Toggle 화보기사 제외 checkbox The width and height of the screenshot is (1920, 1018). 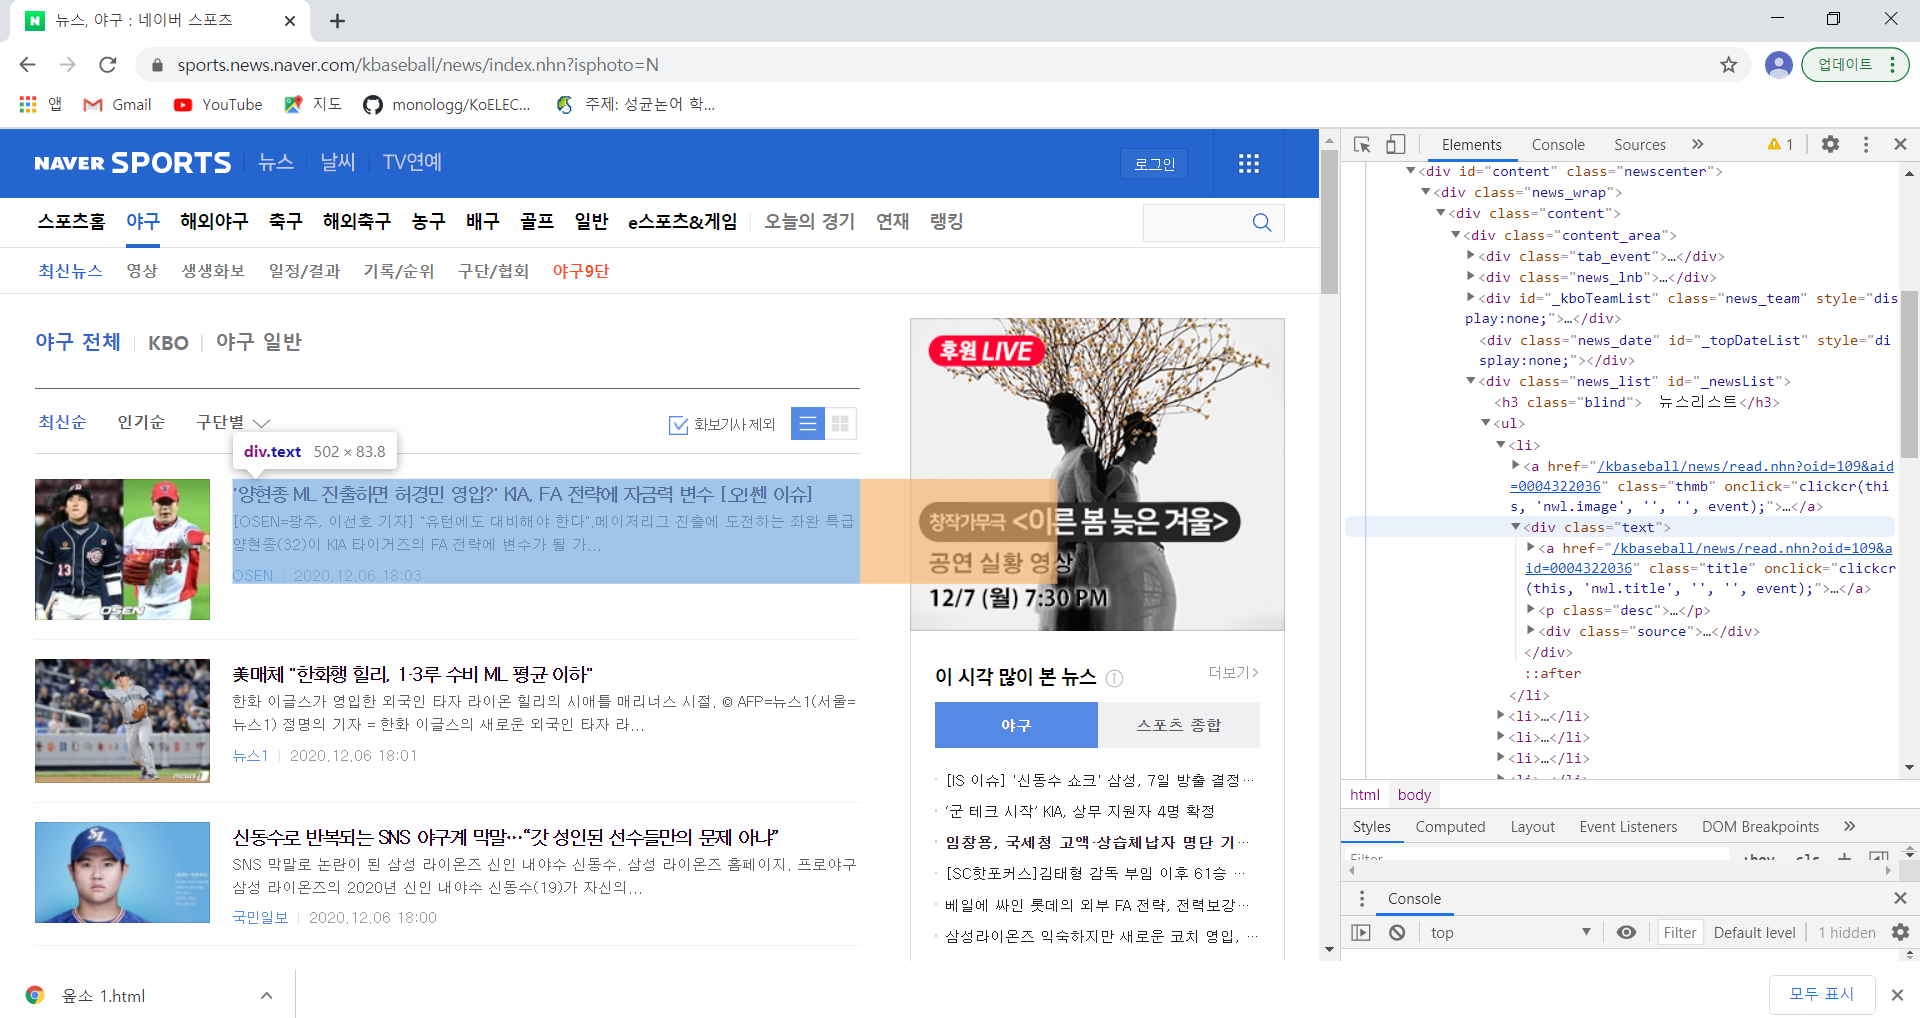coord(678,425)
